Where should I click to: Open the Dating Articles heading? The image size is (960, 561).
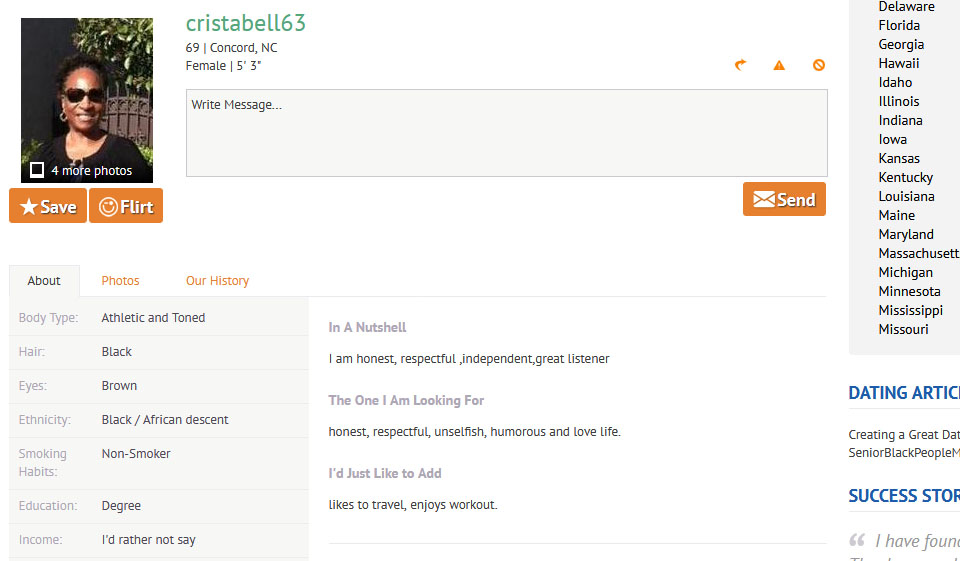[x=903, y=393]
